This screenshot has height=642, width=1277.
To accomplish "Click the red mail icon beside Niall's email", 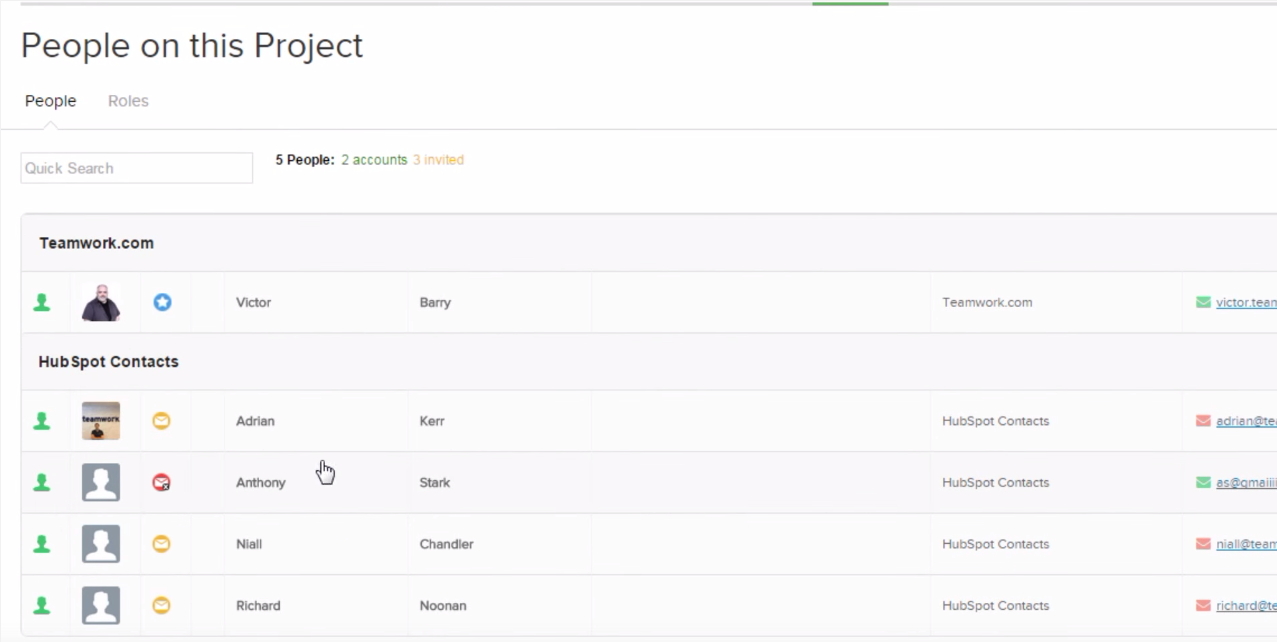I will tap(1203, 544).
